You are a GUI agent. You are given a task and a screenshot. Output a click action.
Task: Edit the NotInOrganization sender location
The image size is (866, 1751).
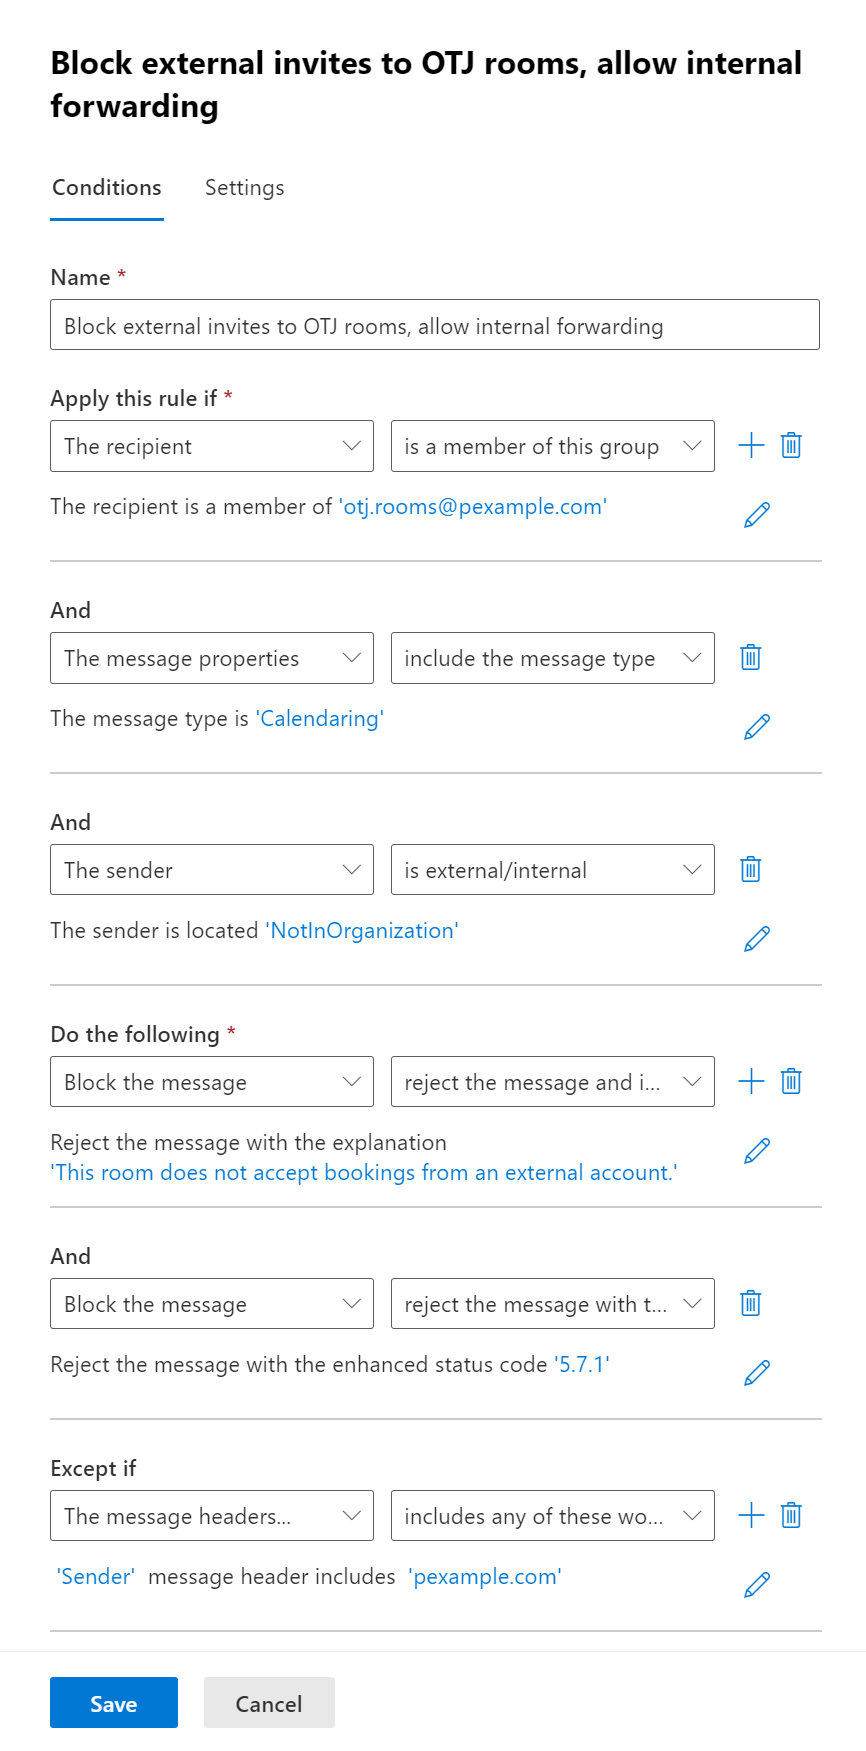pos(757,938)
